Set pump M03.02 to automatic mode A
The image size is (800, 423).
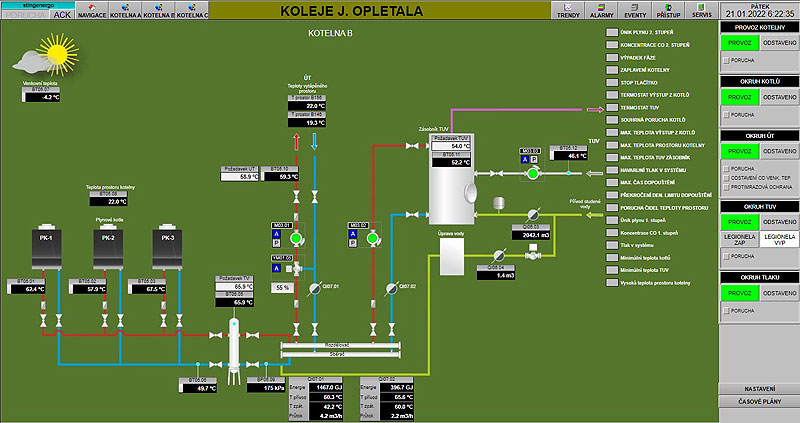point(353,234)
